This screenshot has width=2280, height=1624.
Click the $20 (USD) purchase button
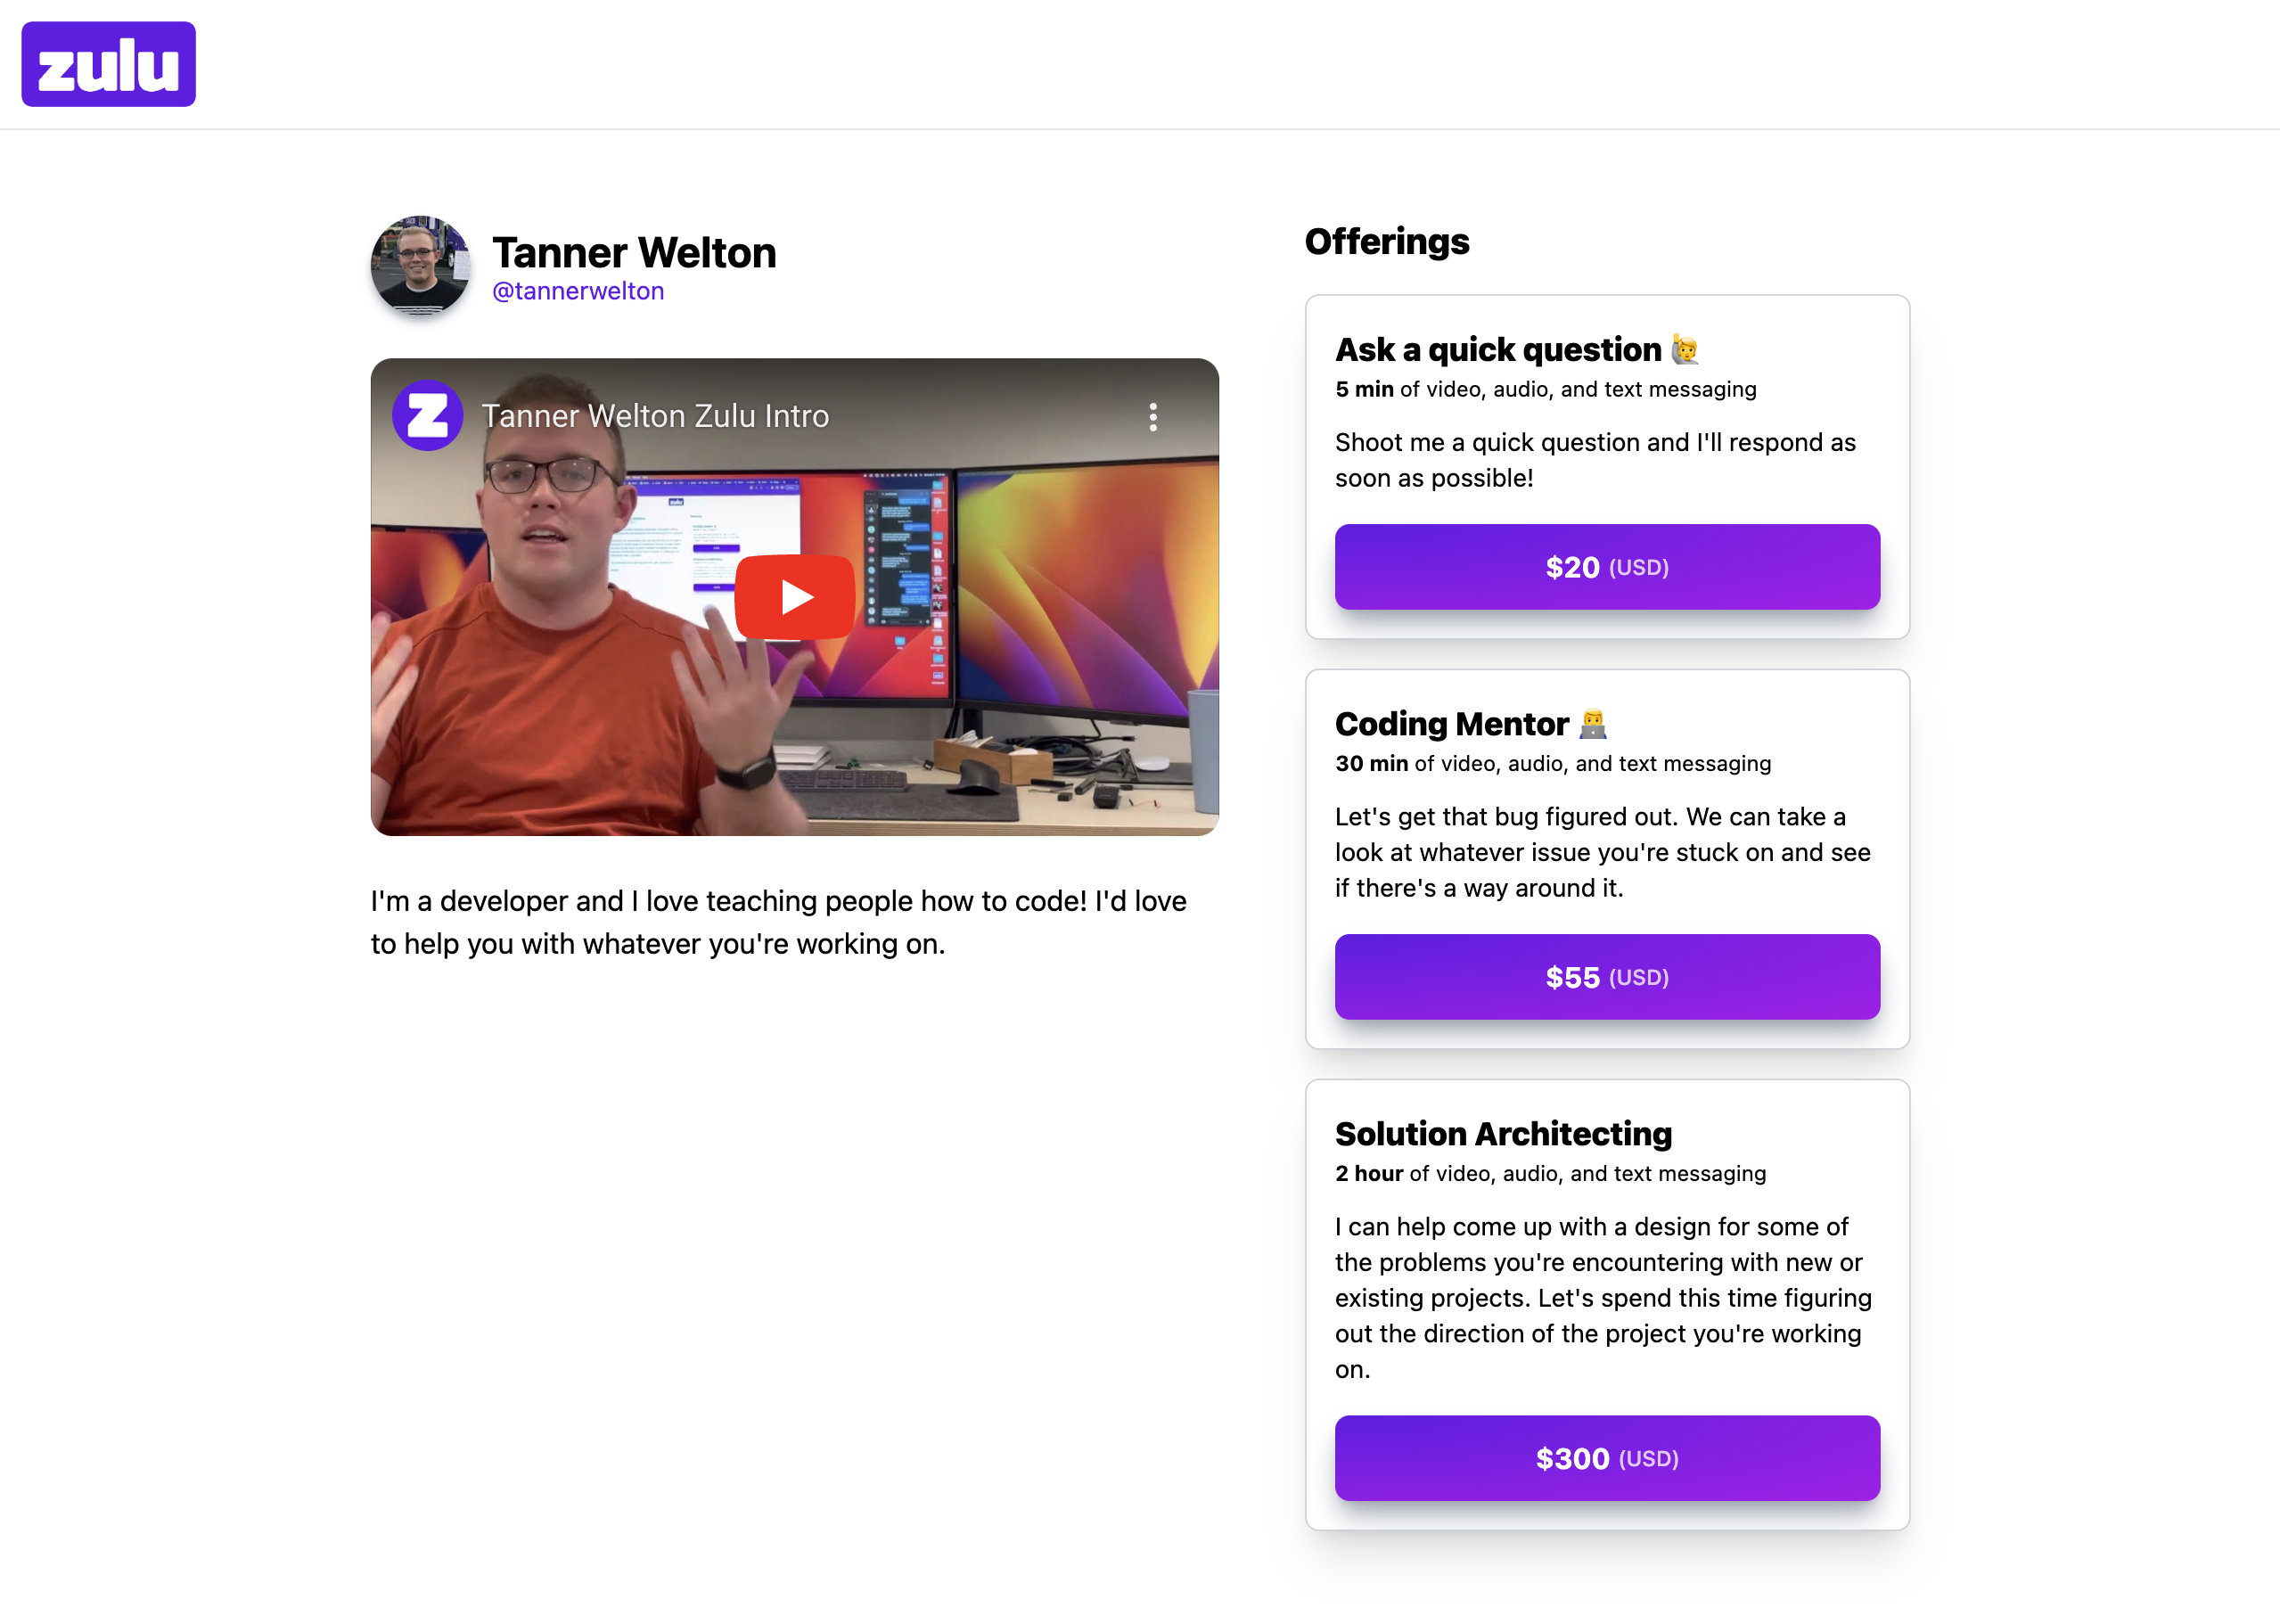(1607, 567)
